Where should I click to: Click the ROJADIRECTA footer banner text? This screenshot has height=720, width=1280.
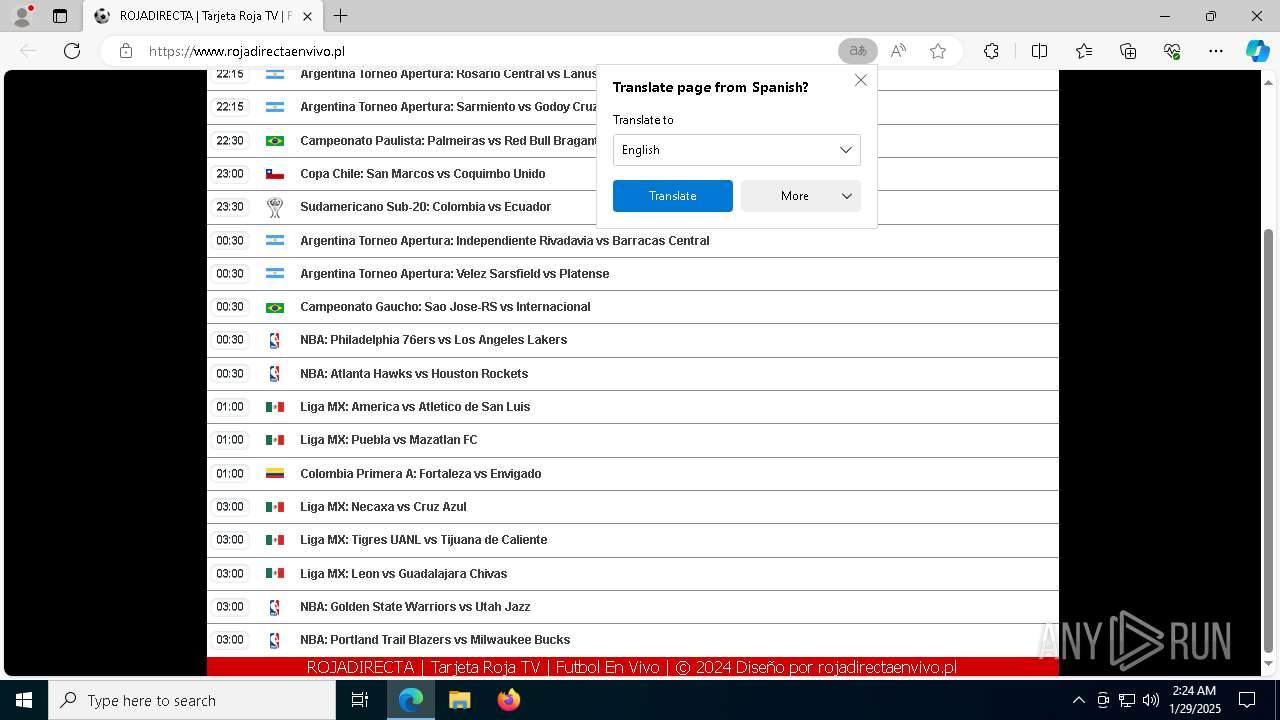(x=632, y=667)
